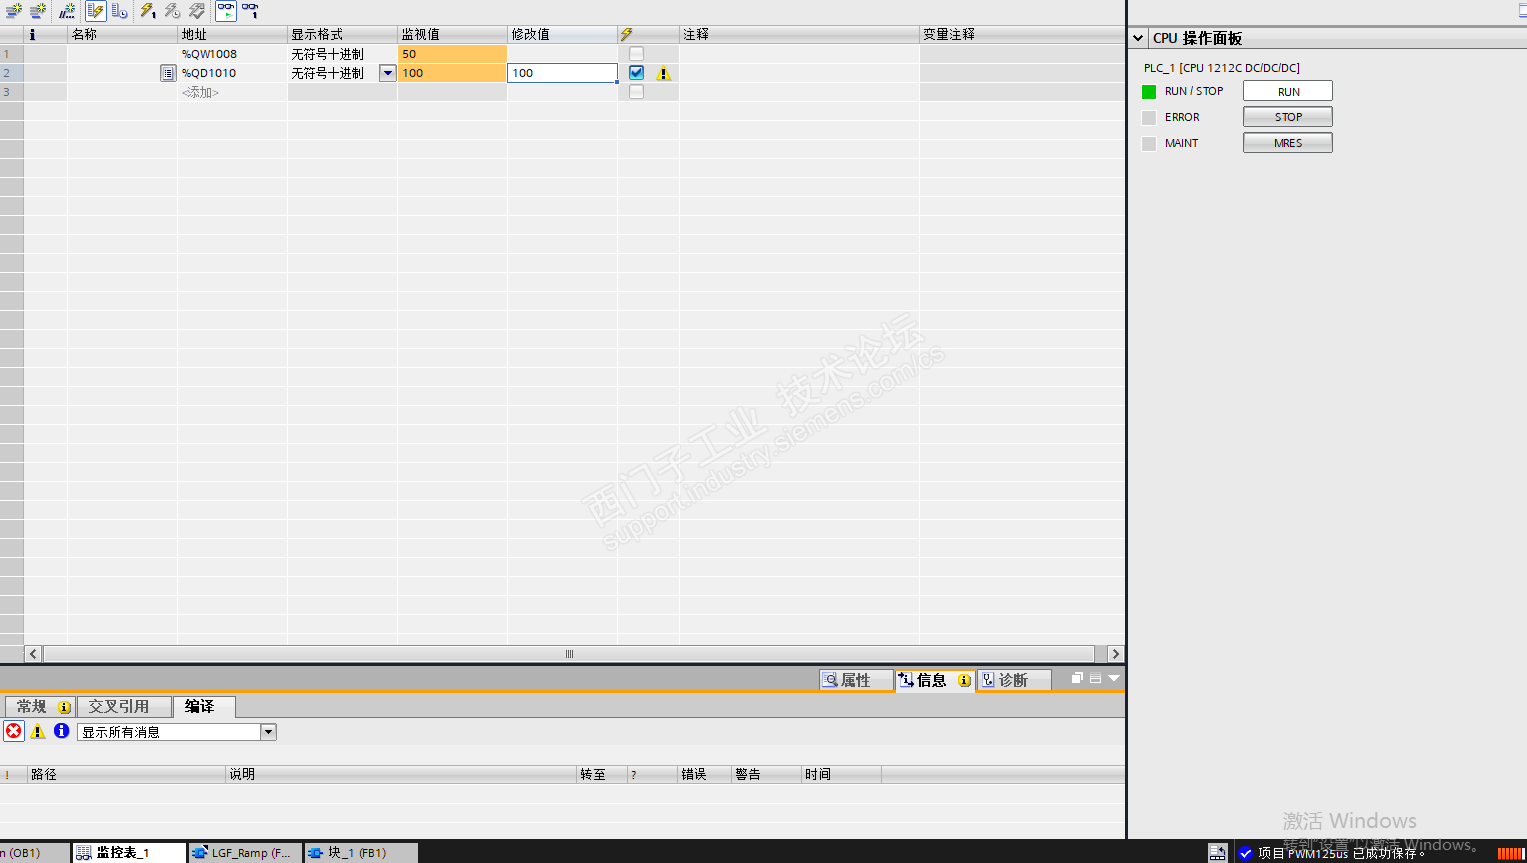
Task: Check the modify checkbox for %QW1008
Action: coord(636,54)
